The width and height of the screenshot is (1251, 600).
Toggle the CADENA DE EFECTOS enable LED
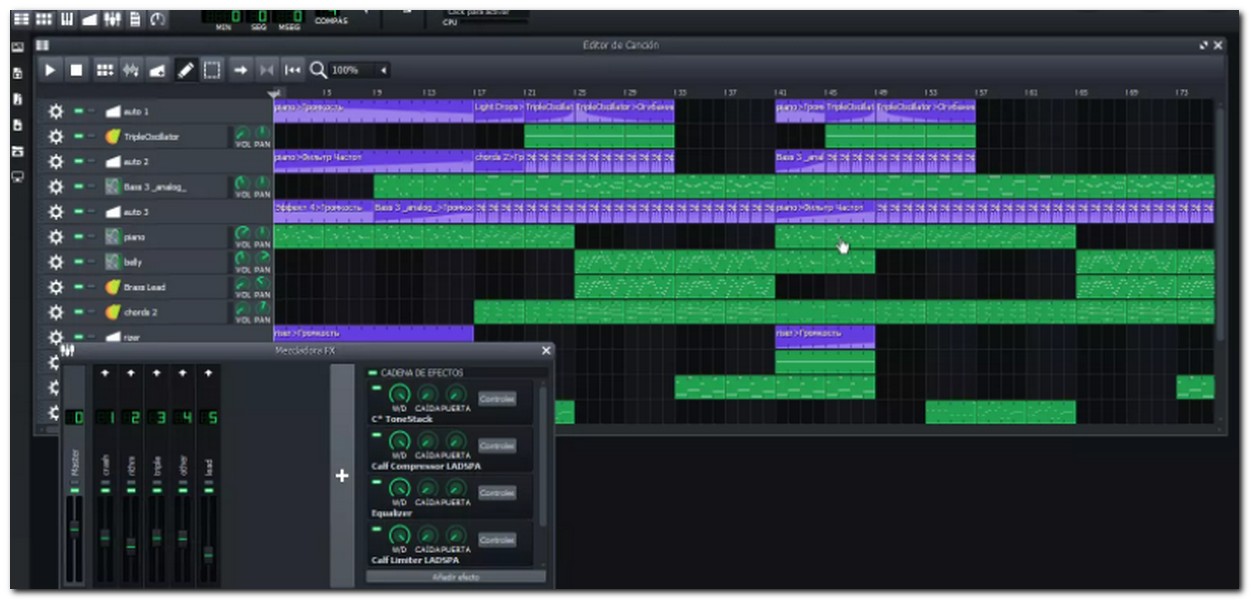(x=373, y=373)
